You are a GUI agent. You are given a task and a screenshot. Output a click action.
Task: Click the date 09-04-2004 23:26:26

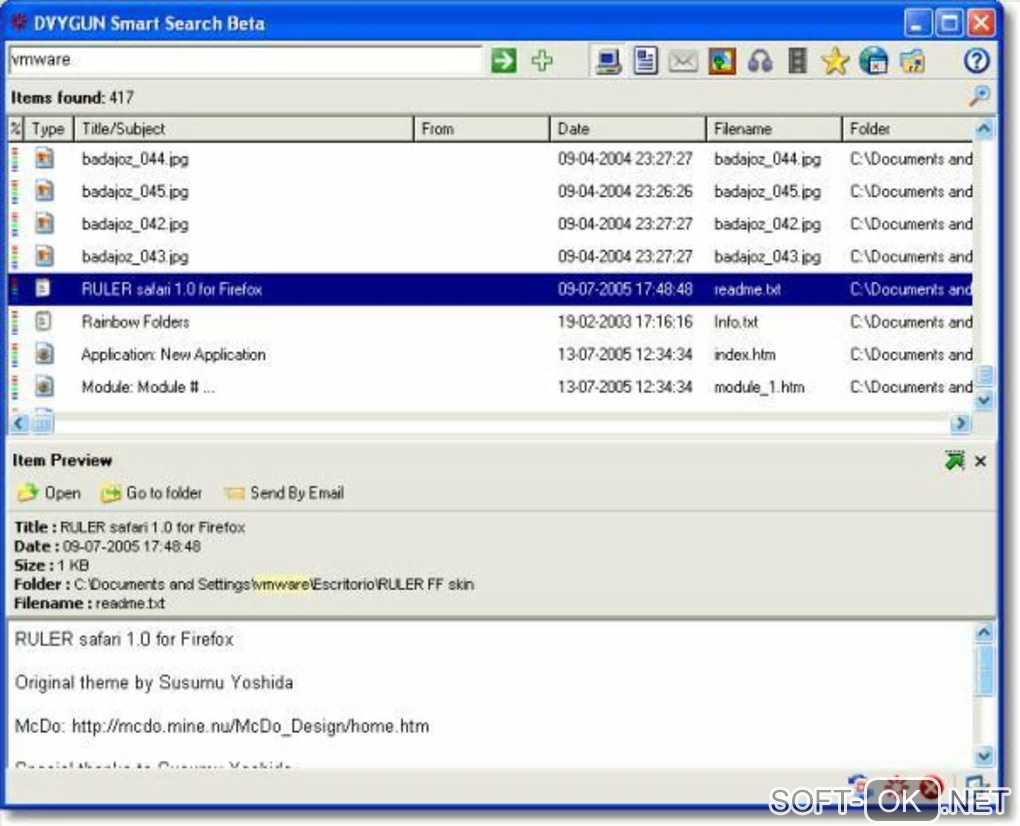625,192
